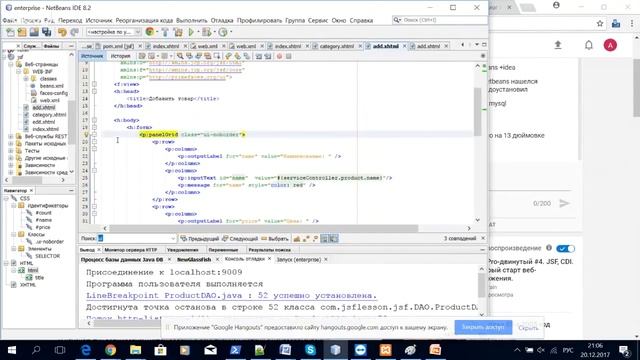Click the editor vertical scrollbar thumb

[x=477, y=111]
